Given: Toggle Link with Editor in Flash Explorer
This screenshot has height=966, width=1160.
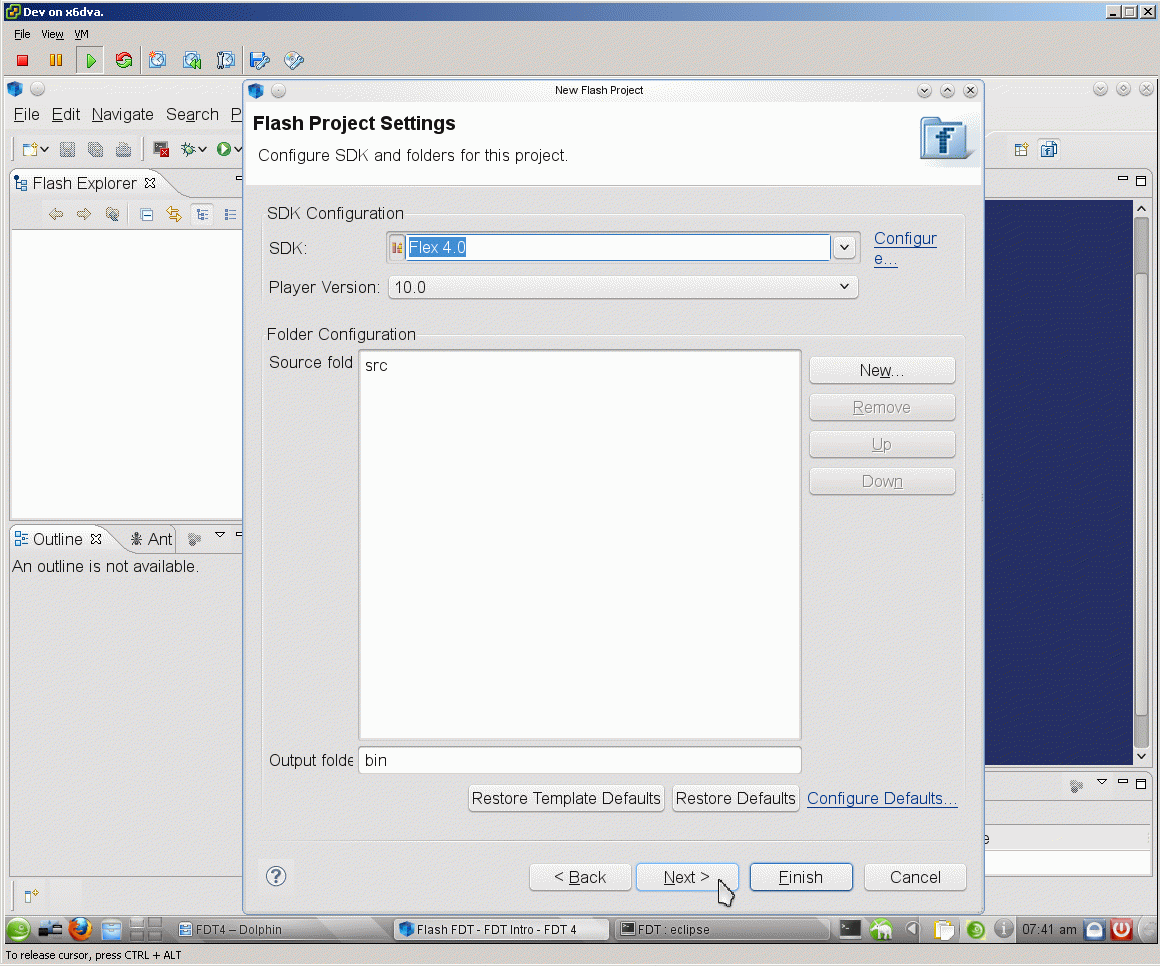Looking at the screenshot, I should click(x=175, y=215).
